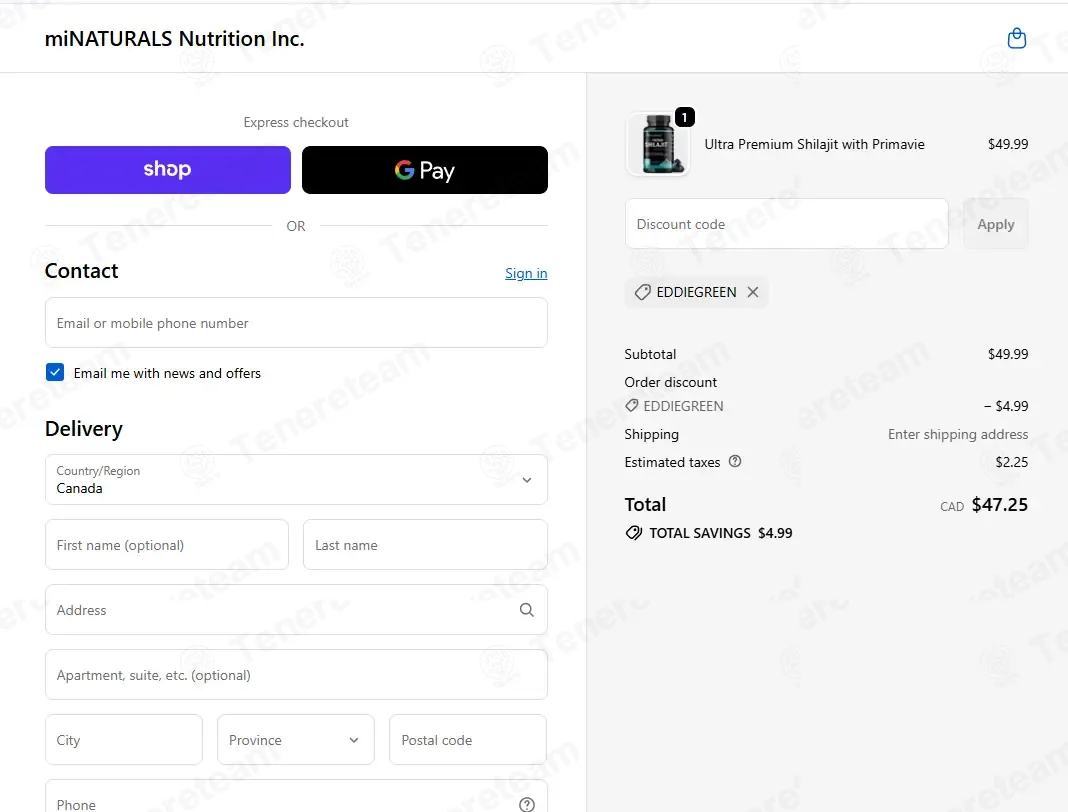Screen dimensions: 1068x812
Task: Click the Shilajit product thumbnail
Action: (x=657, y=144)
